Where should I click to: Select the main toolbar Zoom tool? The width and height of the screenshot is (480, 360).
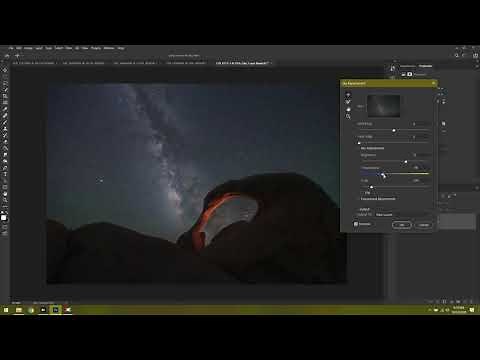click(5, 200)
